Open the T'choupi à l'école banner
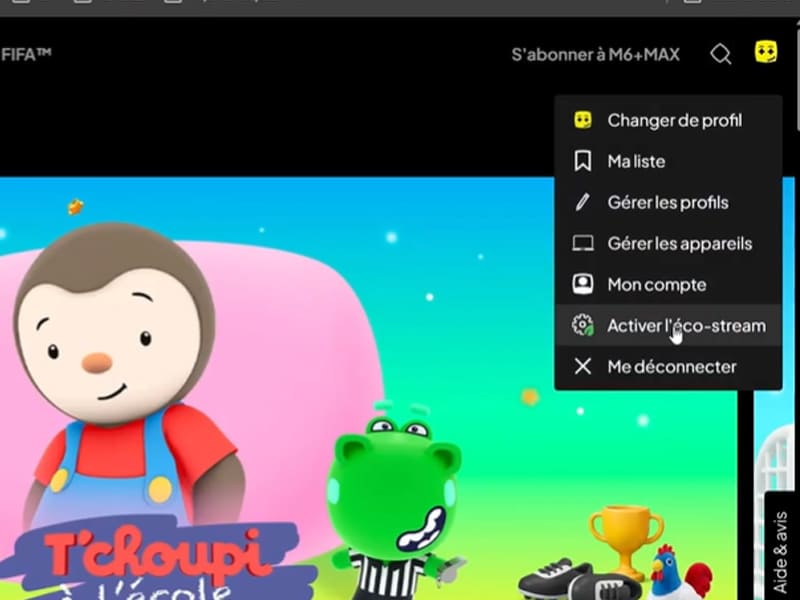The height and width of the screenshot is (600, 800). pos(367,388)
